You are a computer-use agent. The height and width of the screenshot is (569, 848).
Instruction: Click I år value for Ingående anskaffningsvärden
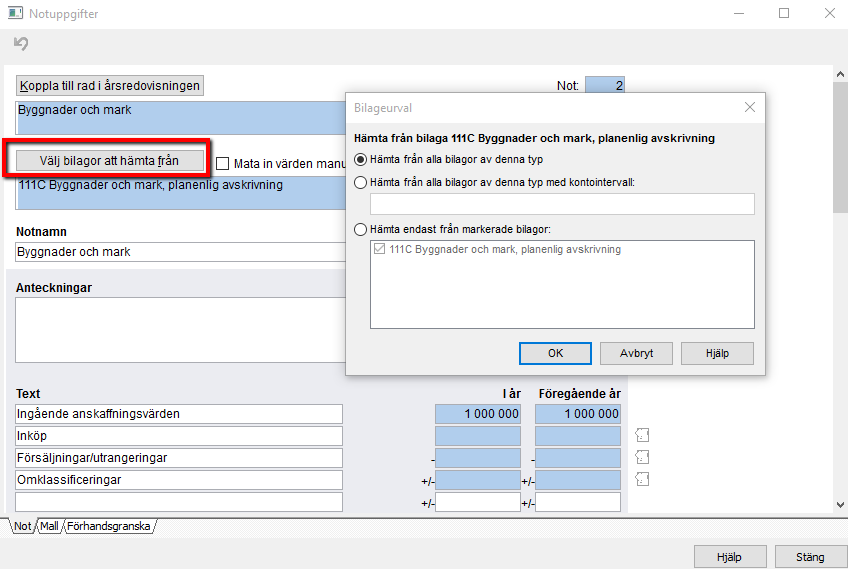tap(478, 414)
